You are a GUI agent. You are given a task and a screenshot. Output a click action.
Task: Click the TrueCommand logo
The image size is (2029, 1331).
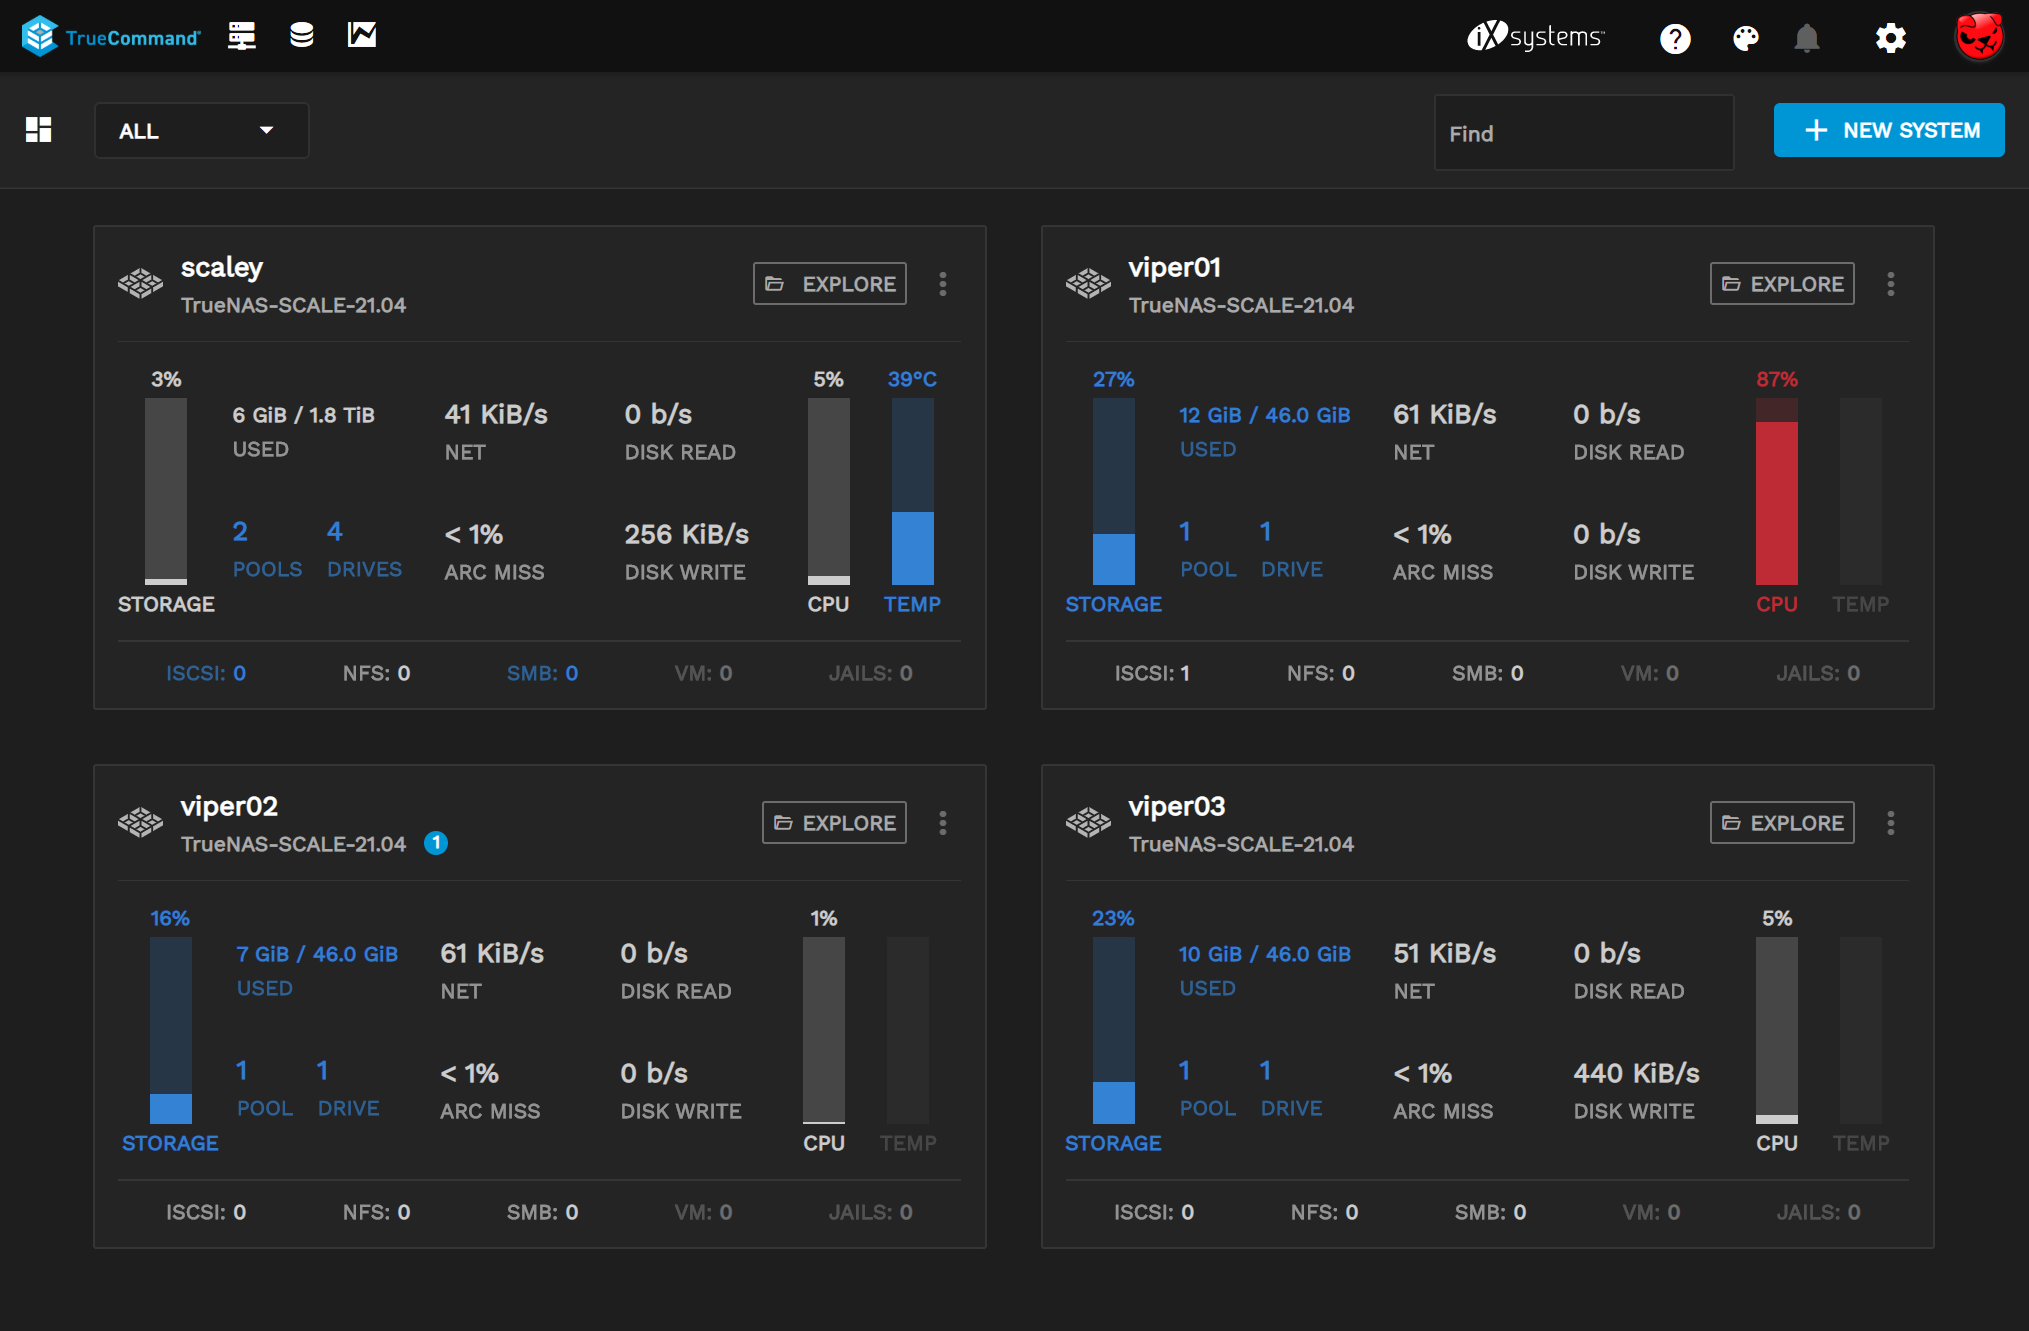point(110,37)
